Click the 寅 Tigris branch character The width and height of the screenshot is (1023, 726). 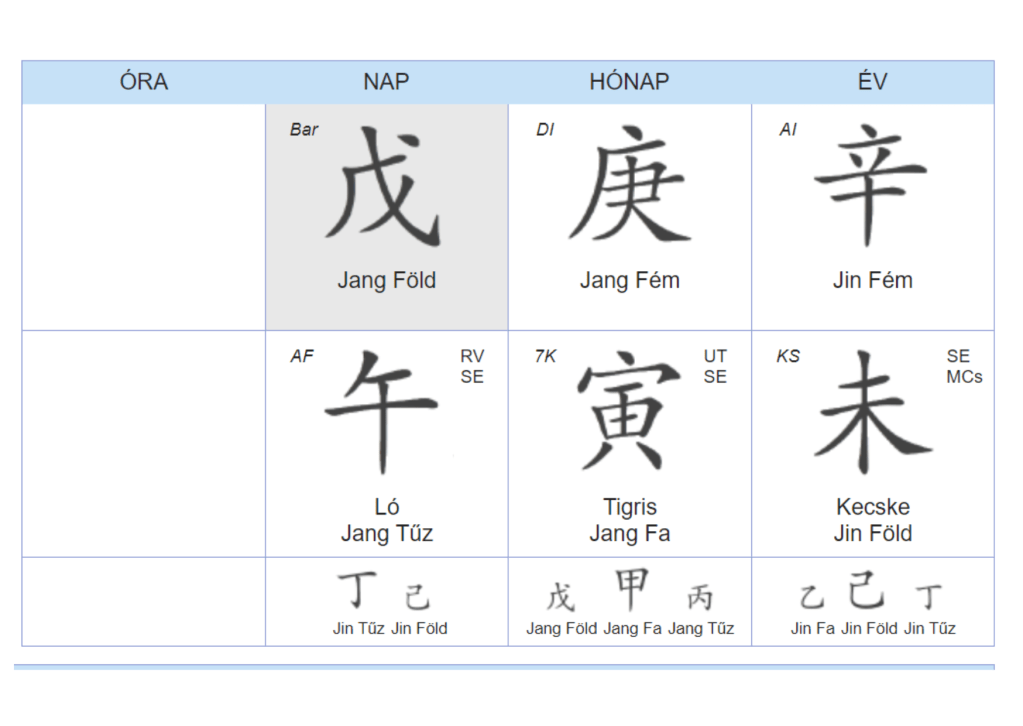click(x=629, y=410)
